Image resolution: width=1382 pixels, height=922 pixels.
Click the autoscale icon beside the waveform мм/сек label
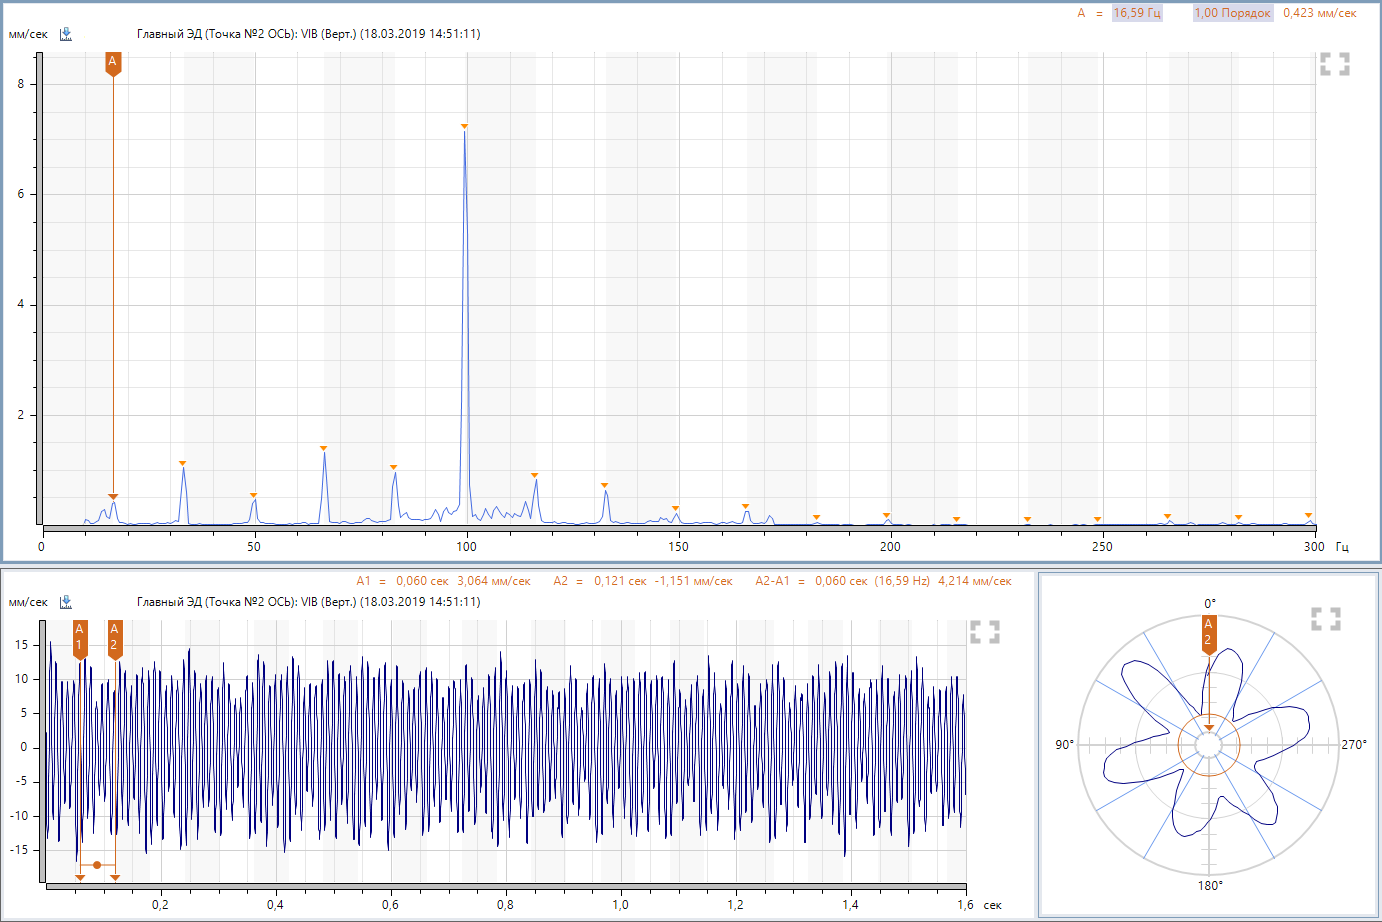[66, 602]
